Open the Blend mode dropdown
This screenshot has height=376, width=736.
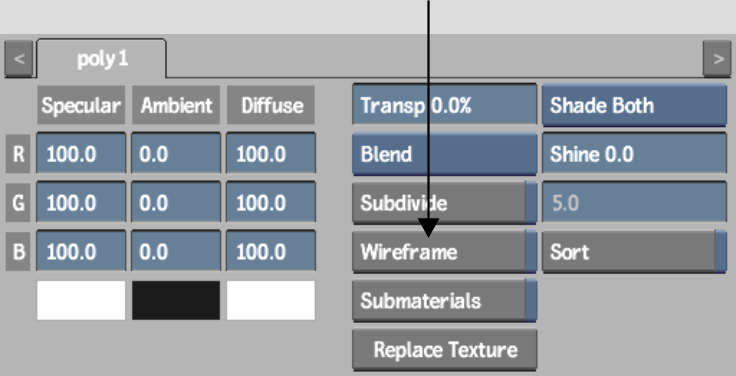[x=444, y=154]
